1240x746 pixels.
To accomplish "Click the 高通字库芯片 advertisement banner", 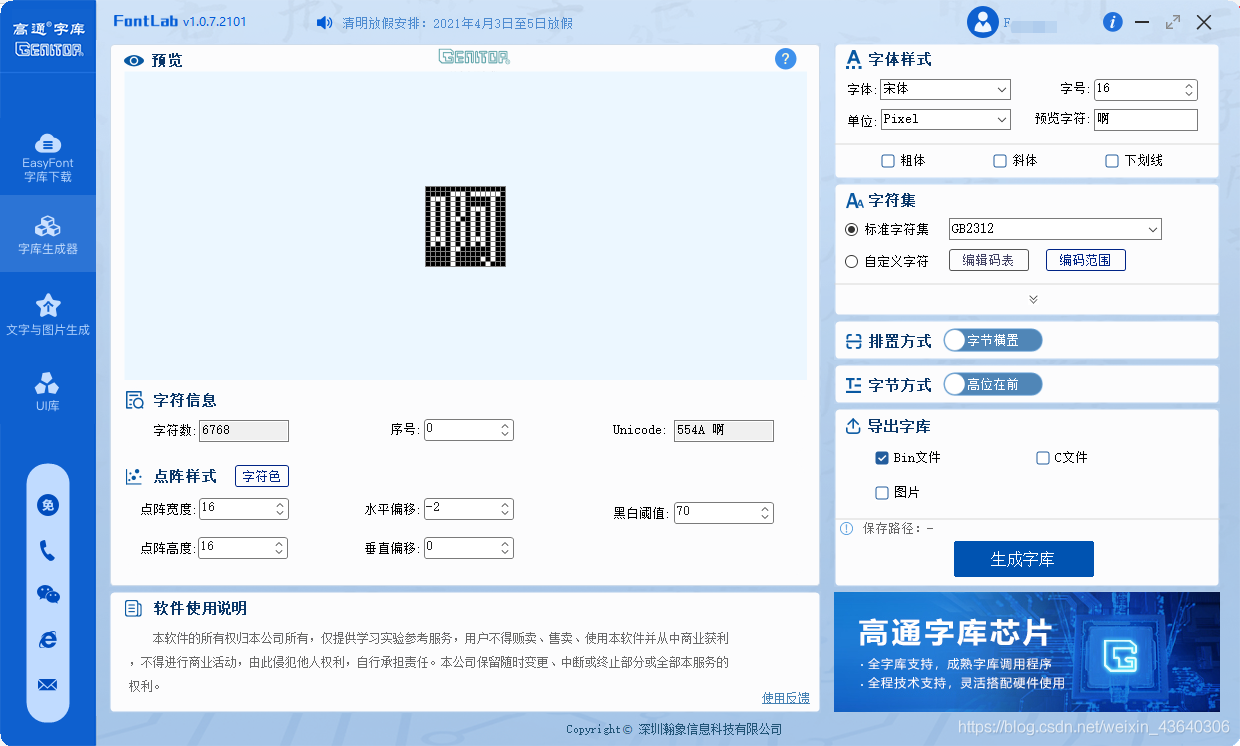I will 1027,652.
